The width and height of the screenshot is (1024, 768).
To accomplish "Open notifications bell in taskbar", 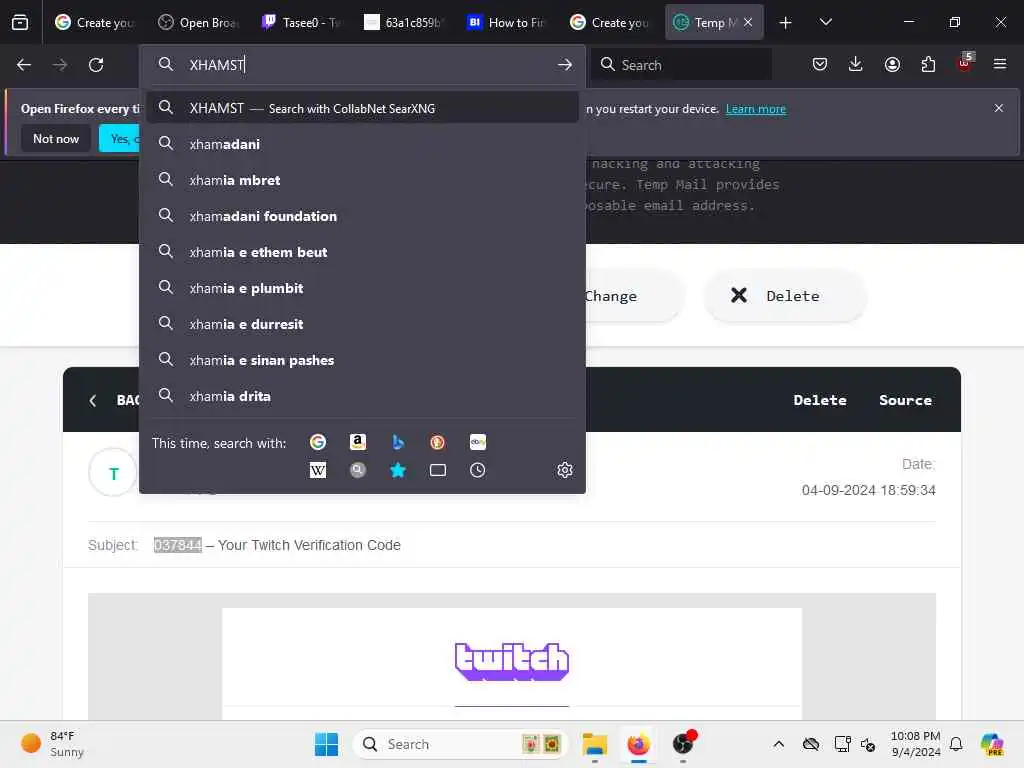I will click(x=956, y=744).
